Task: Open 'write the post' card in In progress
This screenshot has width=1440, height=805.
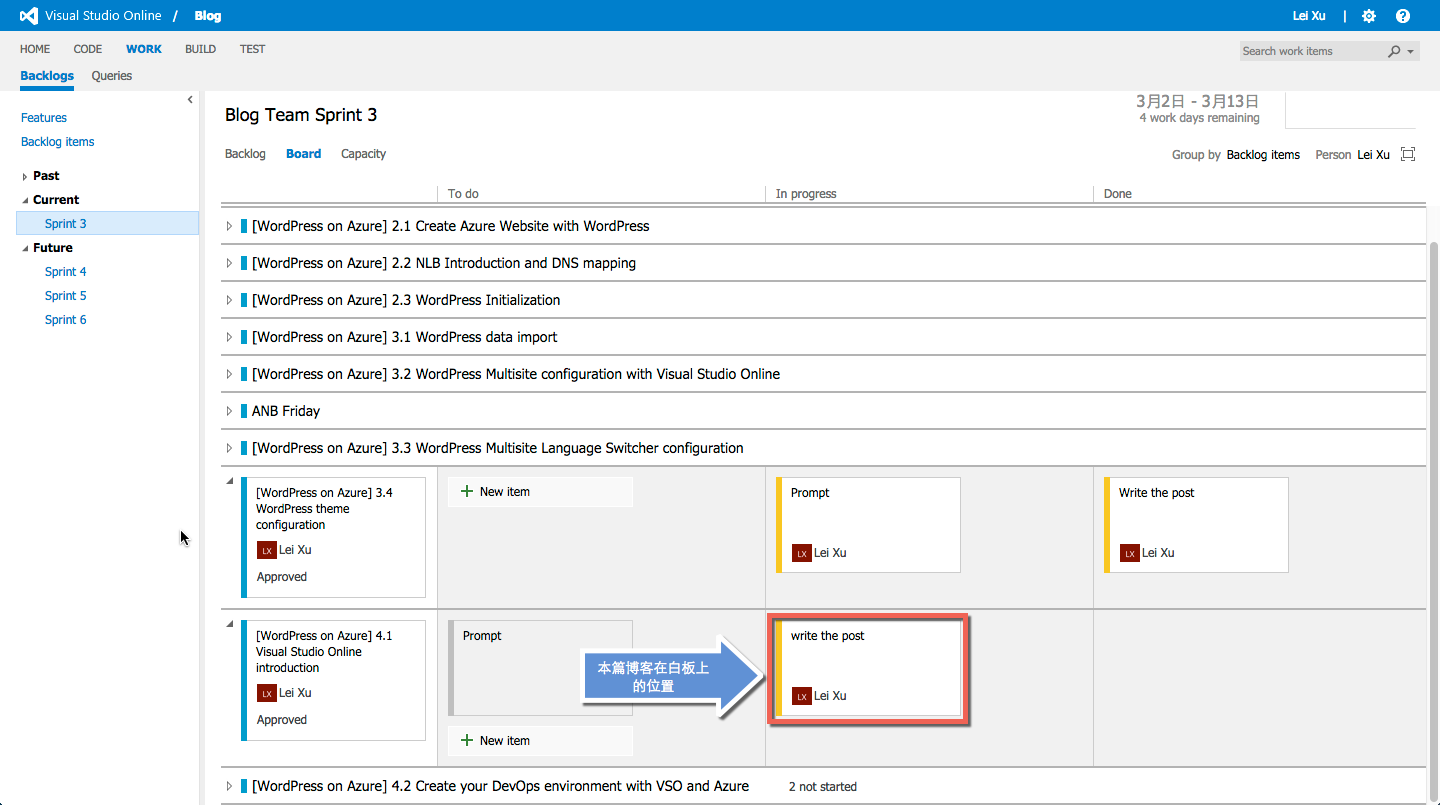Action: point(868,668)
